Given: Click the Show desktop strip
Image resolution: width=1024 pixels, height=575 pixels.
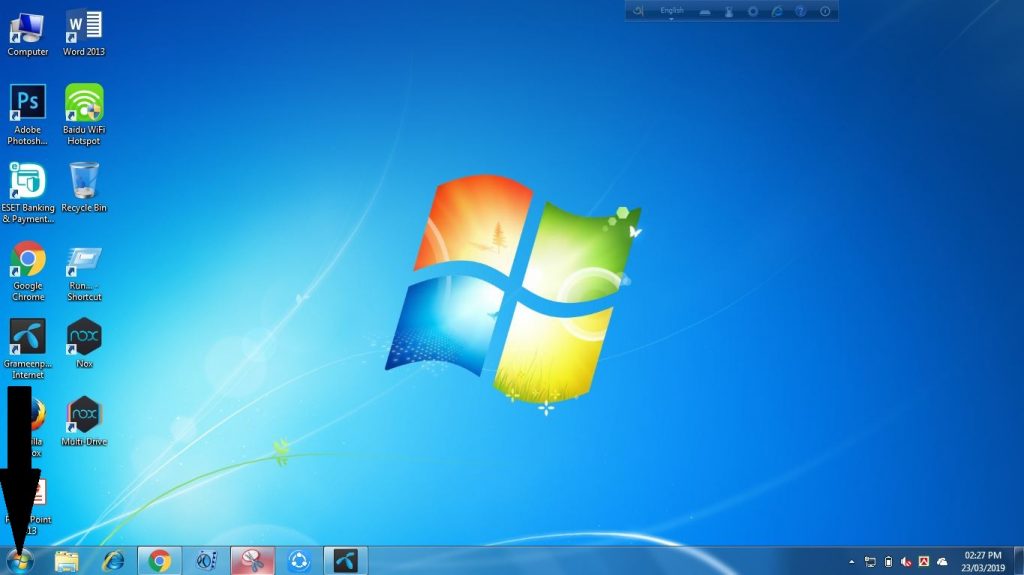Looking at the screenshot, I should click(x=1019, y=561).
